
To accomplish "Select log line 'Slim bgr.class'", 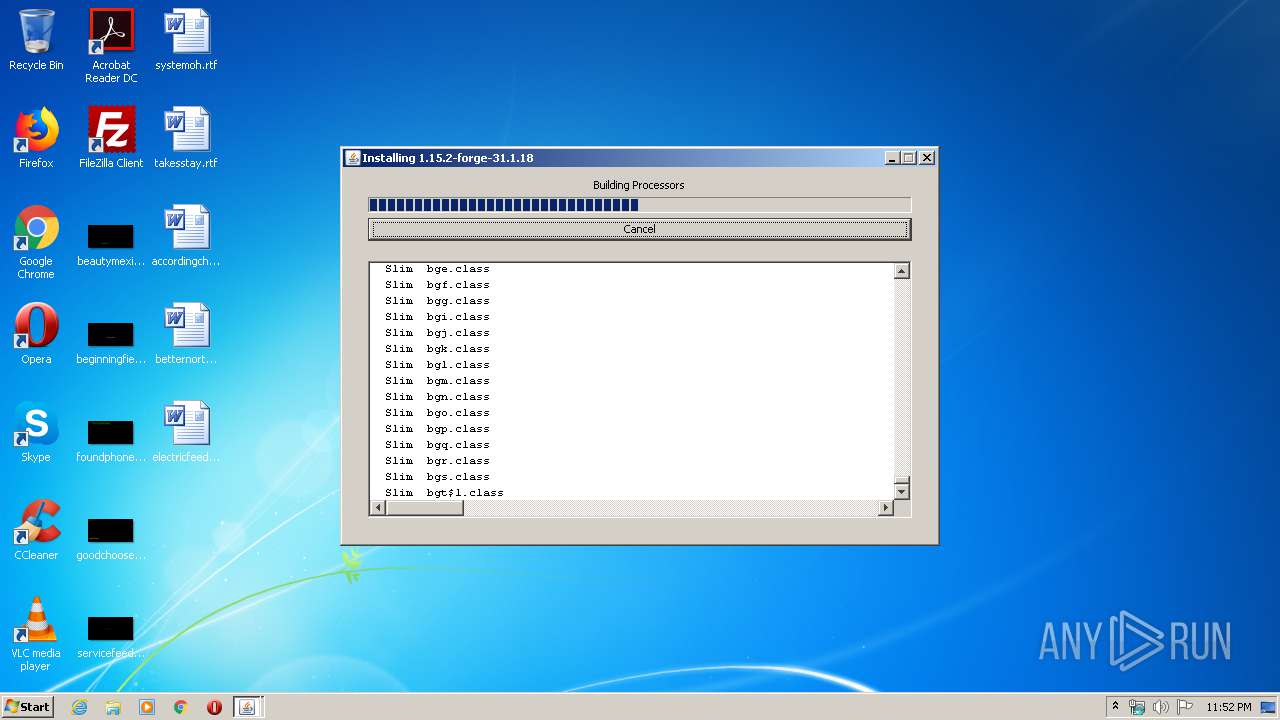I will pos(437,461).
